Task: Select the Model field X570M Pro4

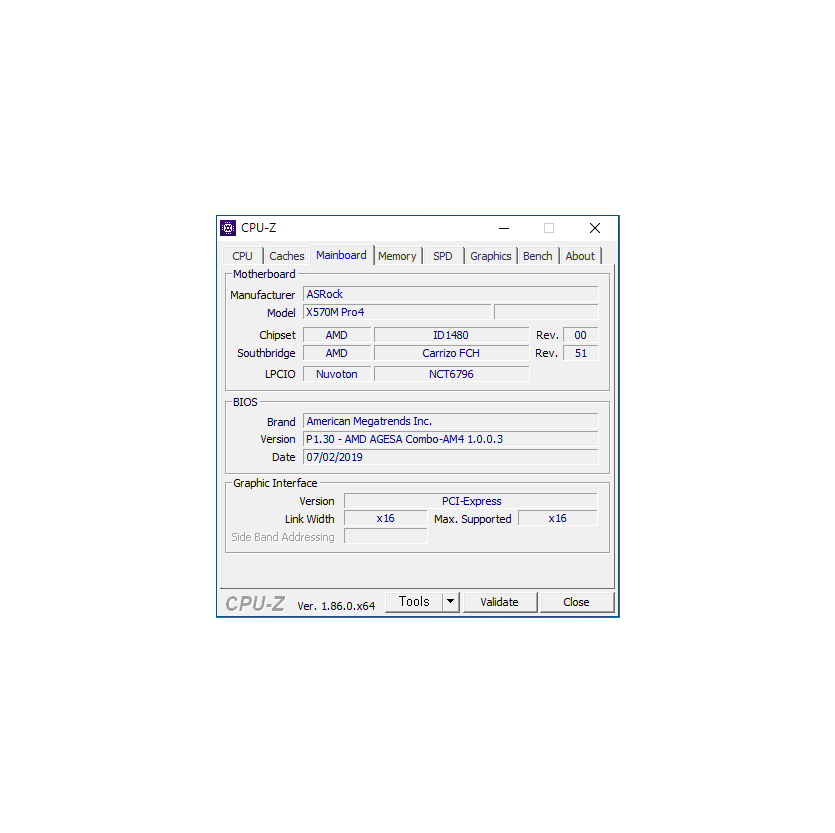Action: coord(397,312)
